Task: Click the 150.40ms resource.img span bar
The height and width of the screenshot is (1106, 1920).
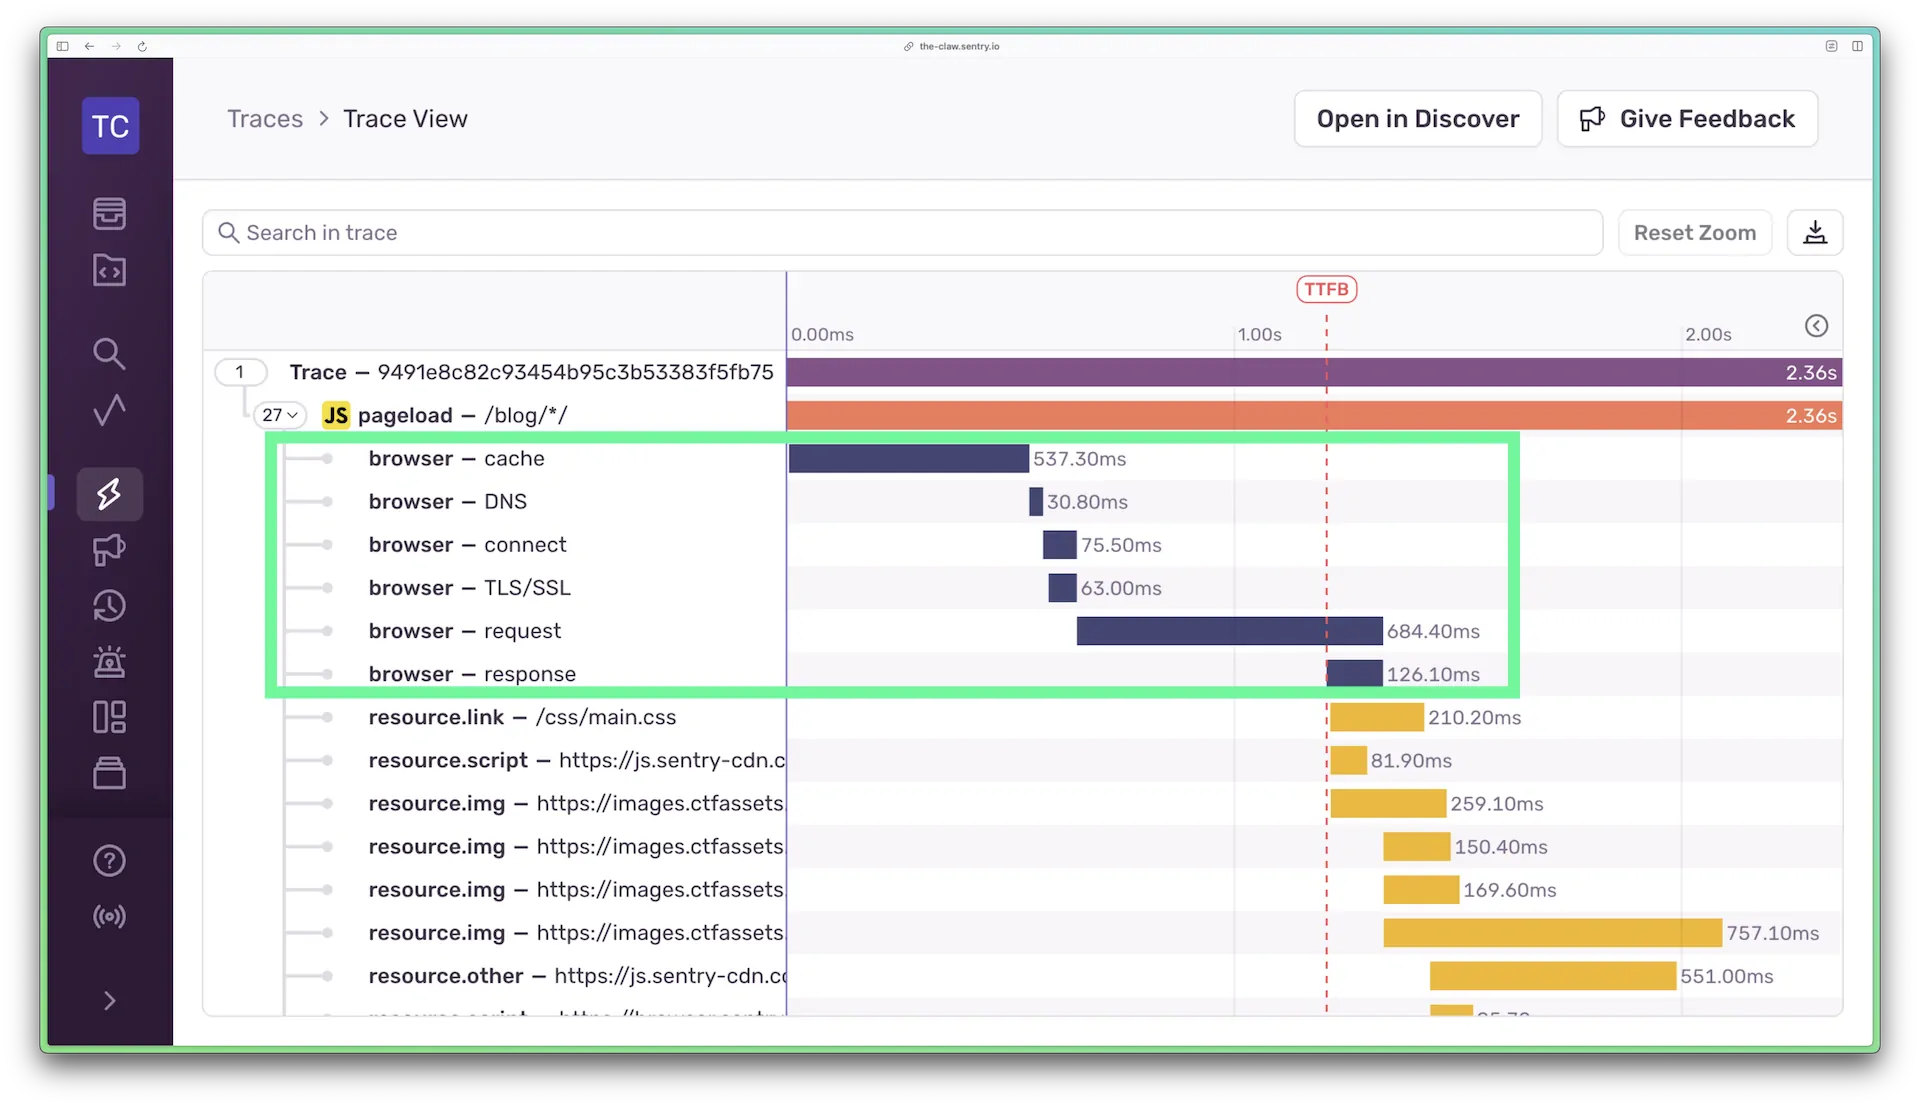Action: (1417, 846)
